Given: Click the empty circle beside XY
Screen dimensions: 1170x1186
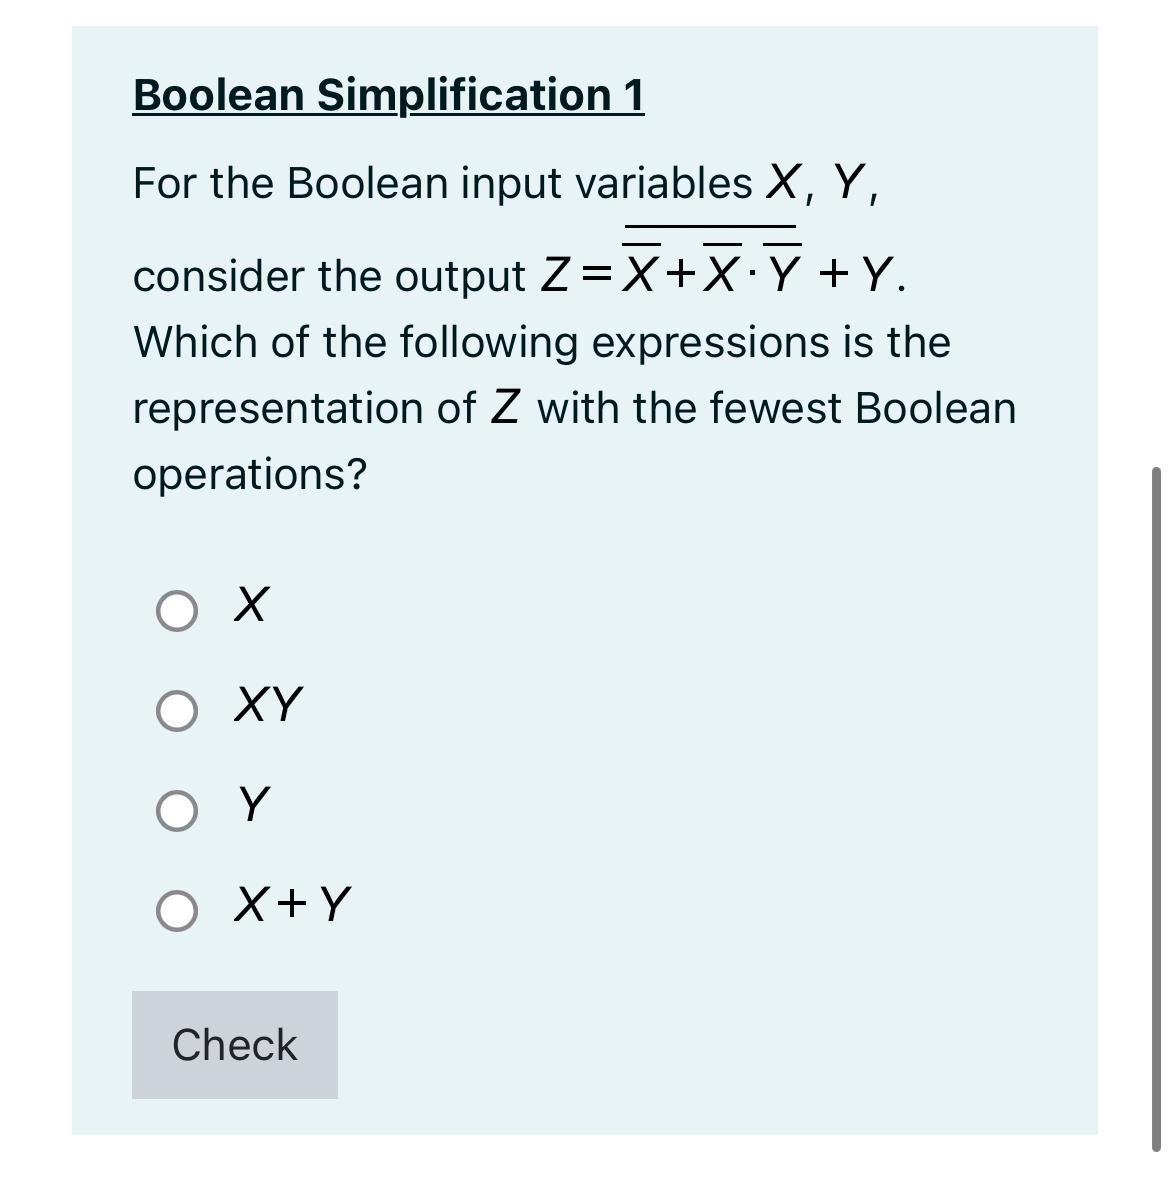Looking at the screenshot, I should [177, 711].
